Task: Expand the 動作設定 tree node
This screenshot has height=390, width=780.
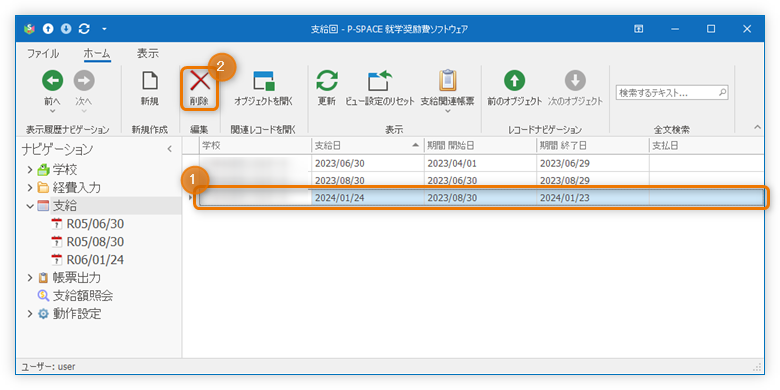Action: pyautogui.click(x=30, y=314)
